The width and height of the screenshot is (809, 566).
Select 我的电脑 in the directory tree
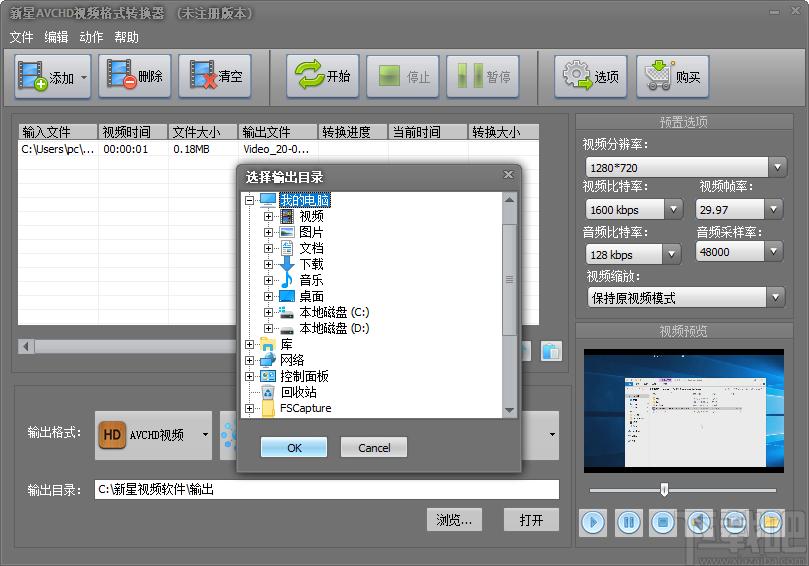point(304,200)
